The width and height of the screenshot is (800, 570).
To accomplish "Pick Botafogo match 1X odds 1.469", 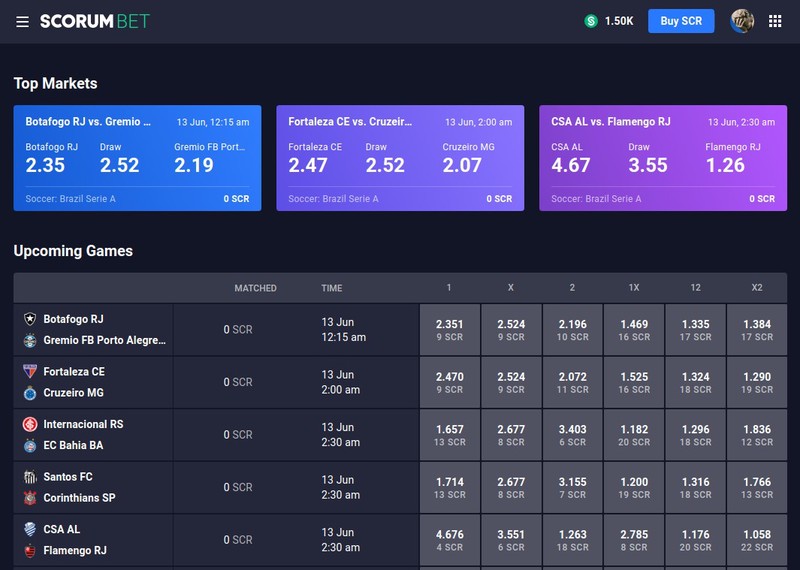I will [634, 330].
